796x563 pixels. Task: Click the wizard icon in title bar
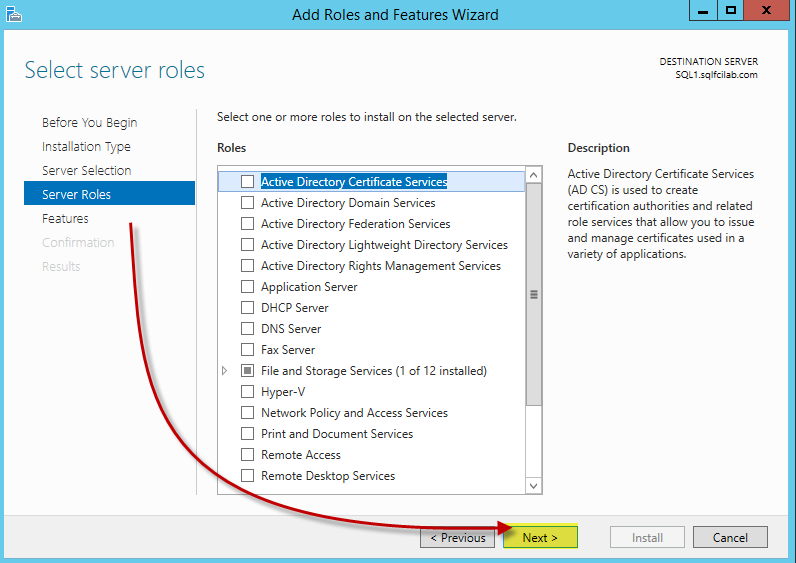pos(14,14)
